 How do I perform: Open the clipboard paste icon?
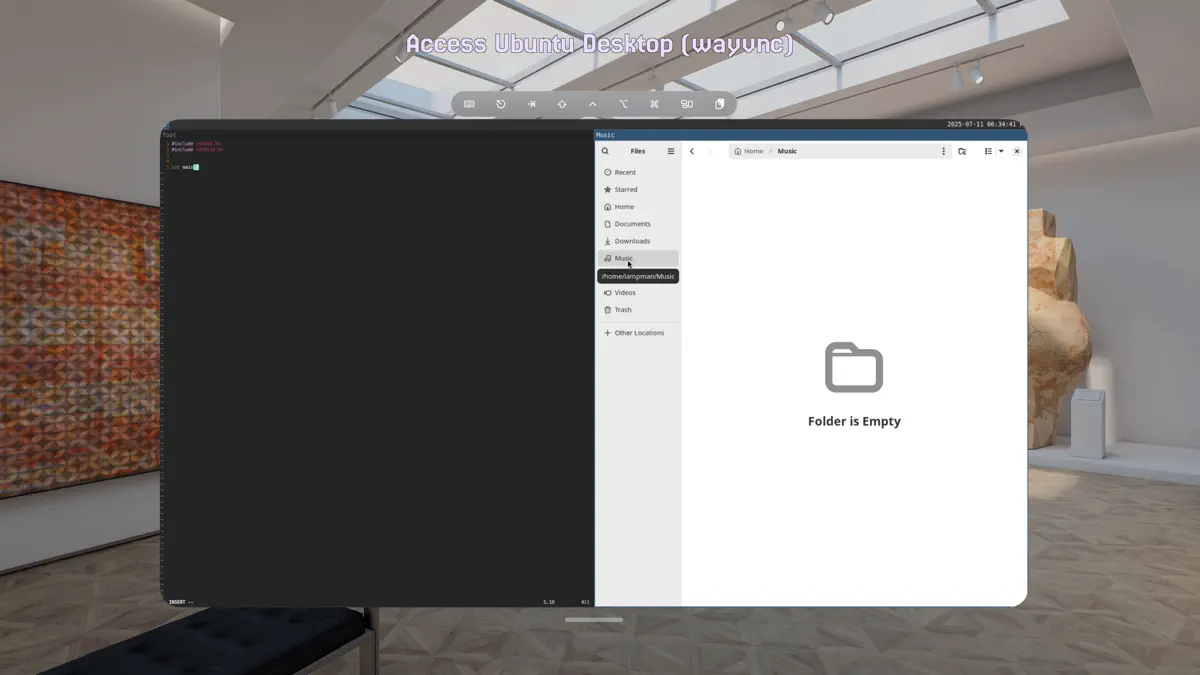[x=720, y=103]
